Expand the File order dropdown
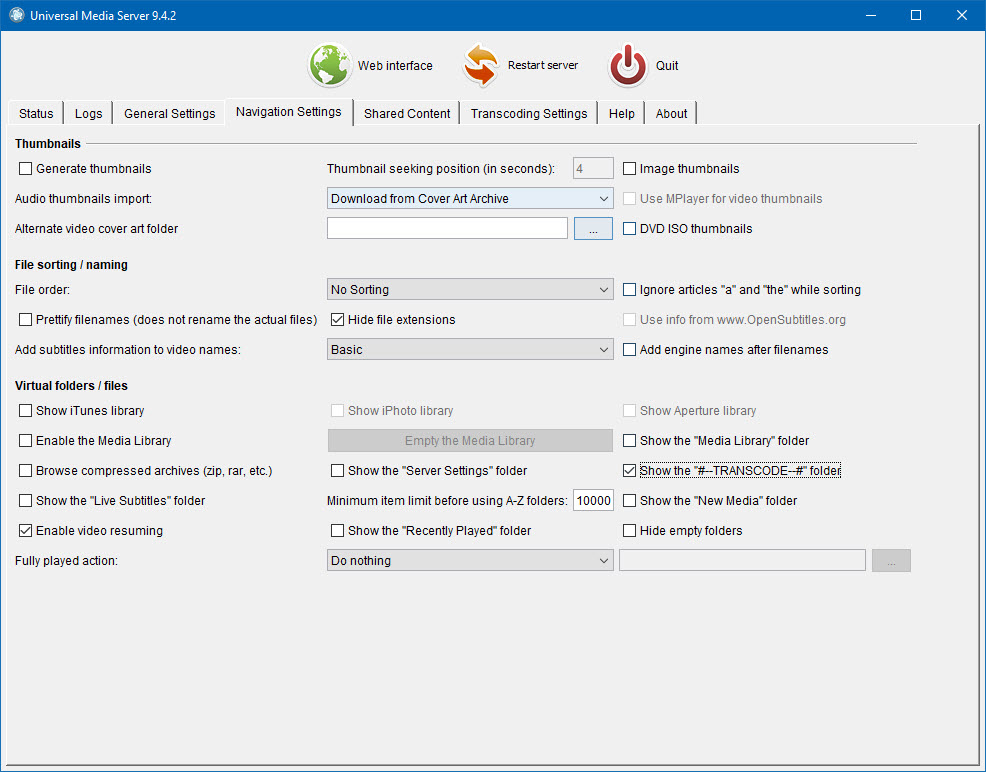This screenshot has height=772, width=986. (470, 290)
